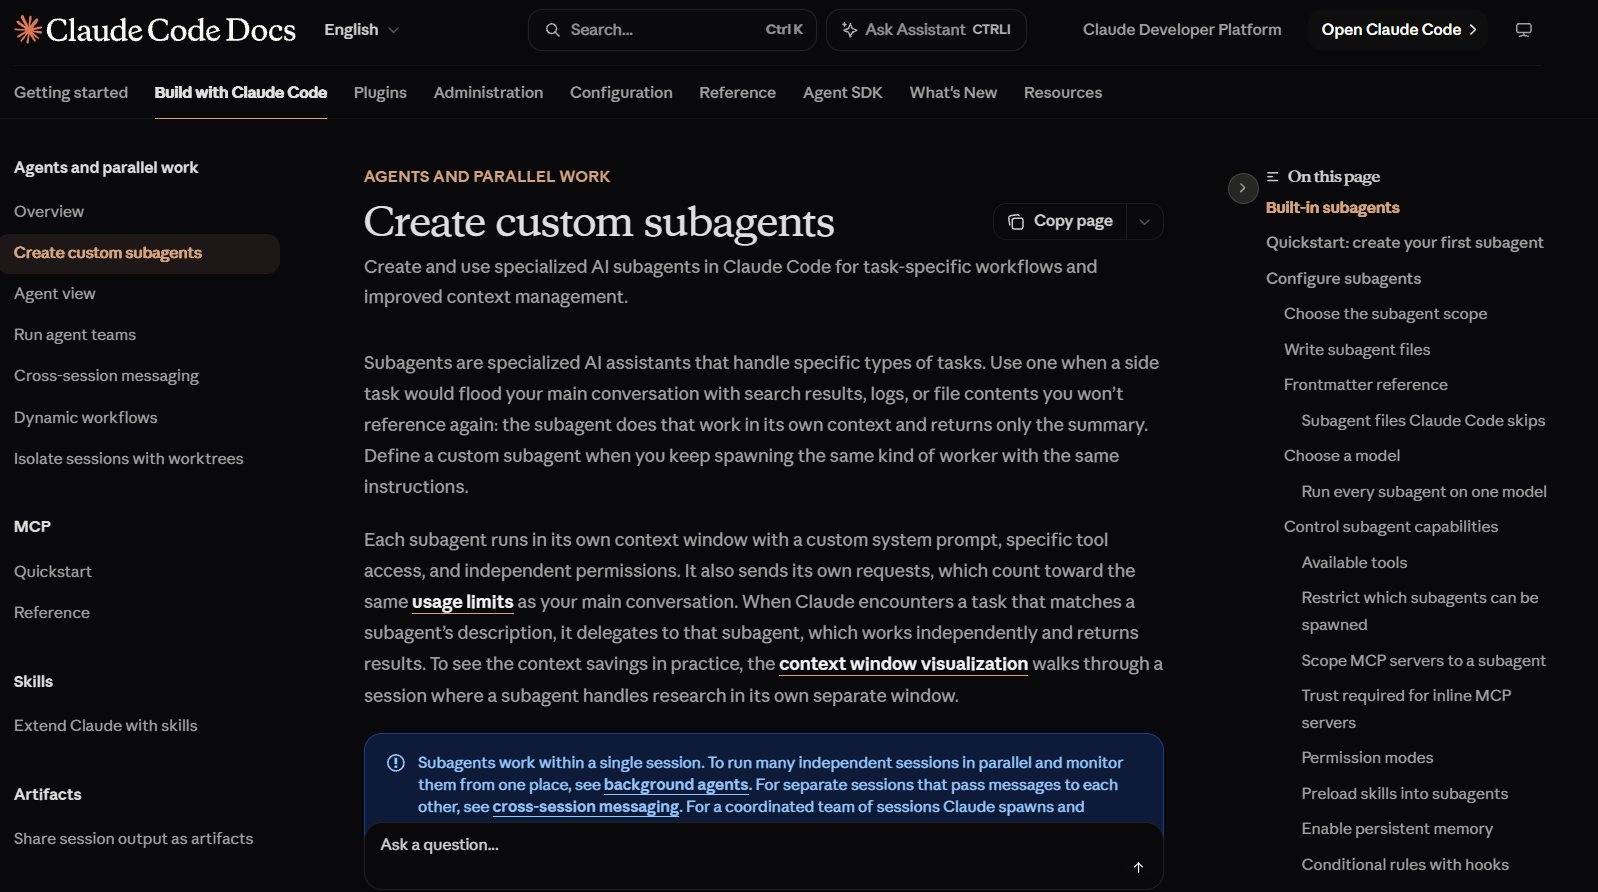Click the Ask Assistant sparkle icon
This screenshot has height=892, width=1598.
(850, 30)
